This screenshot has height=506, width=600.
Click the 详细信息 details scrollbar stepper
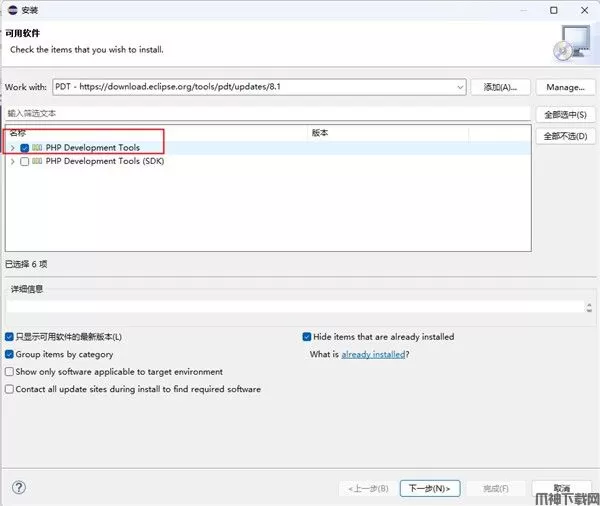(x=589, y=307)
